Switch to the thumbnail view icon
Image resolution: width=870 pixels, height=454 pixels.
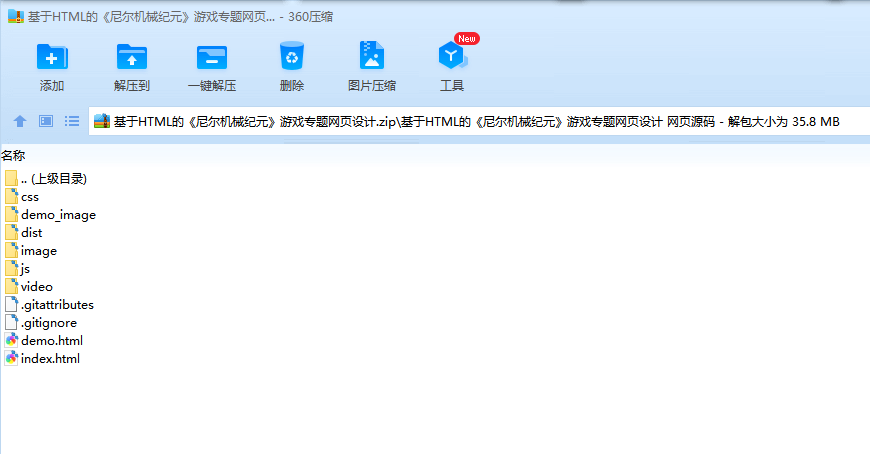pyautogui.click(x=46, y=121)
